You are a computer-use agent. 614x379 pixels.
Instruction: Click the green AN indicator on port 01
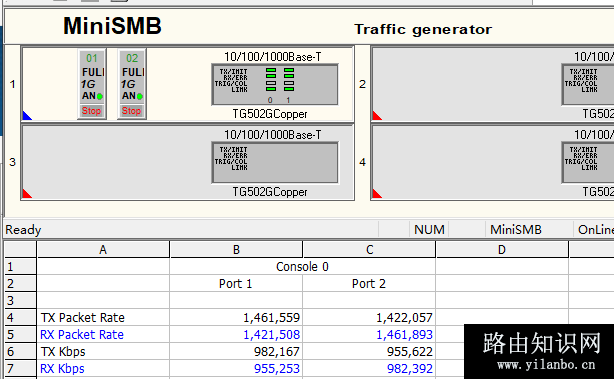[100, 96]
